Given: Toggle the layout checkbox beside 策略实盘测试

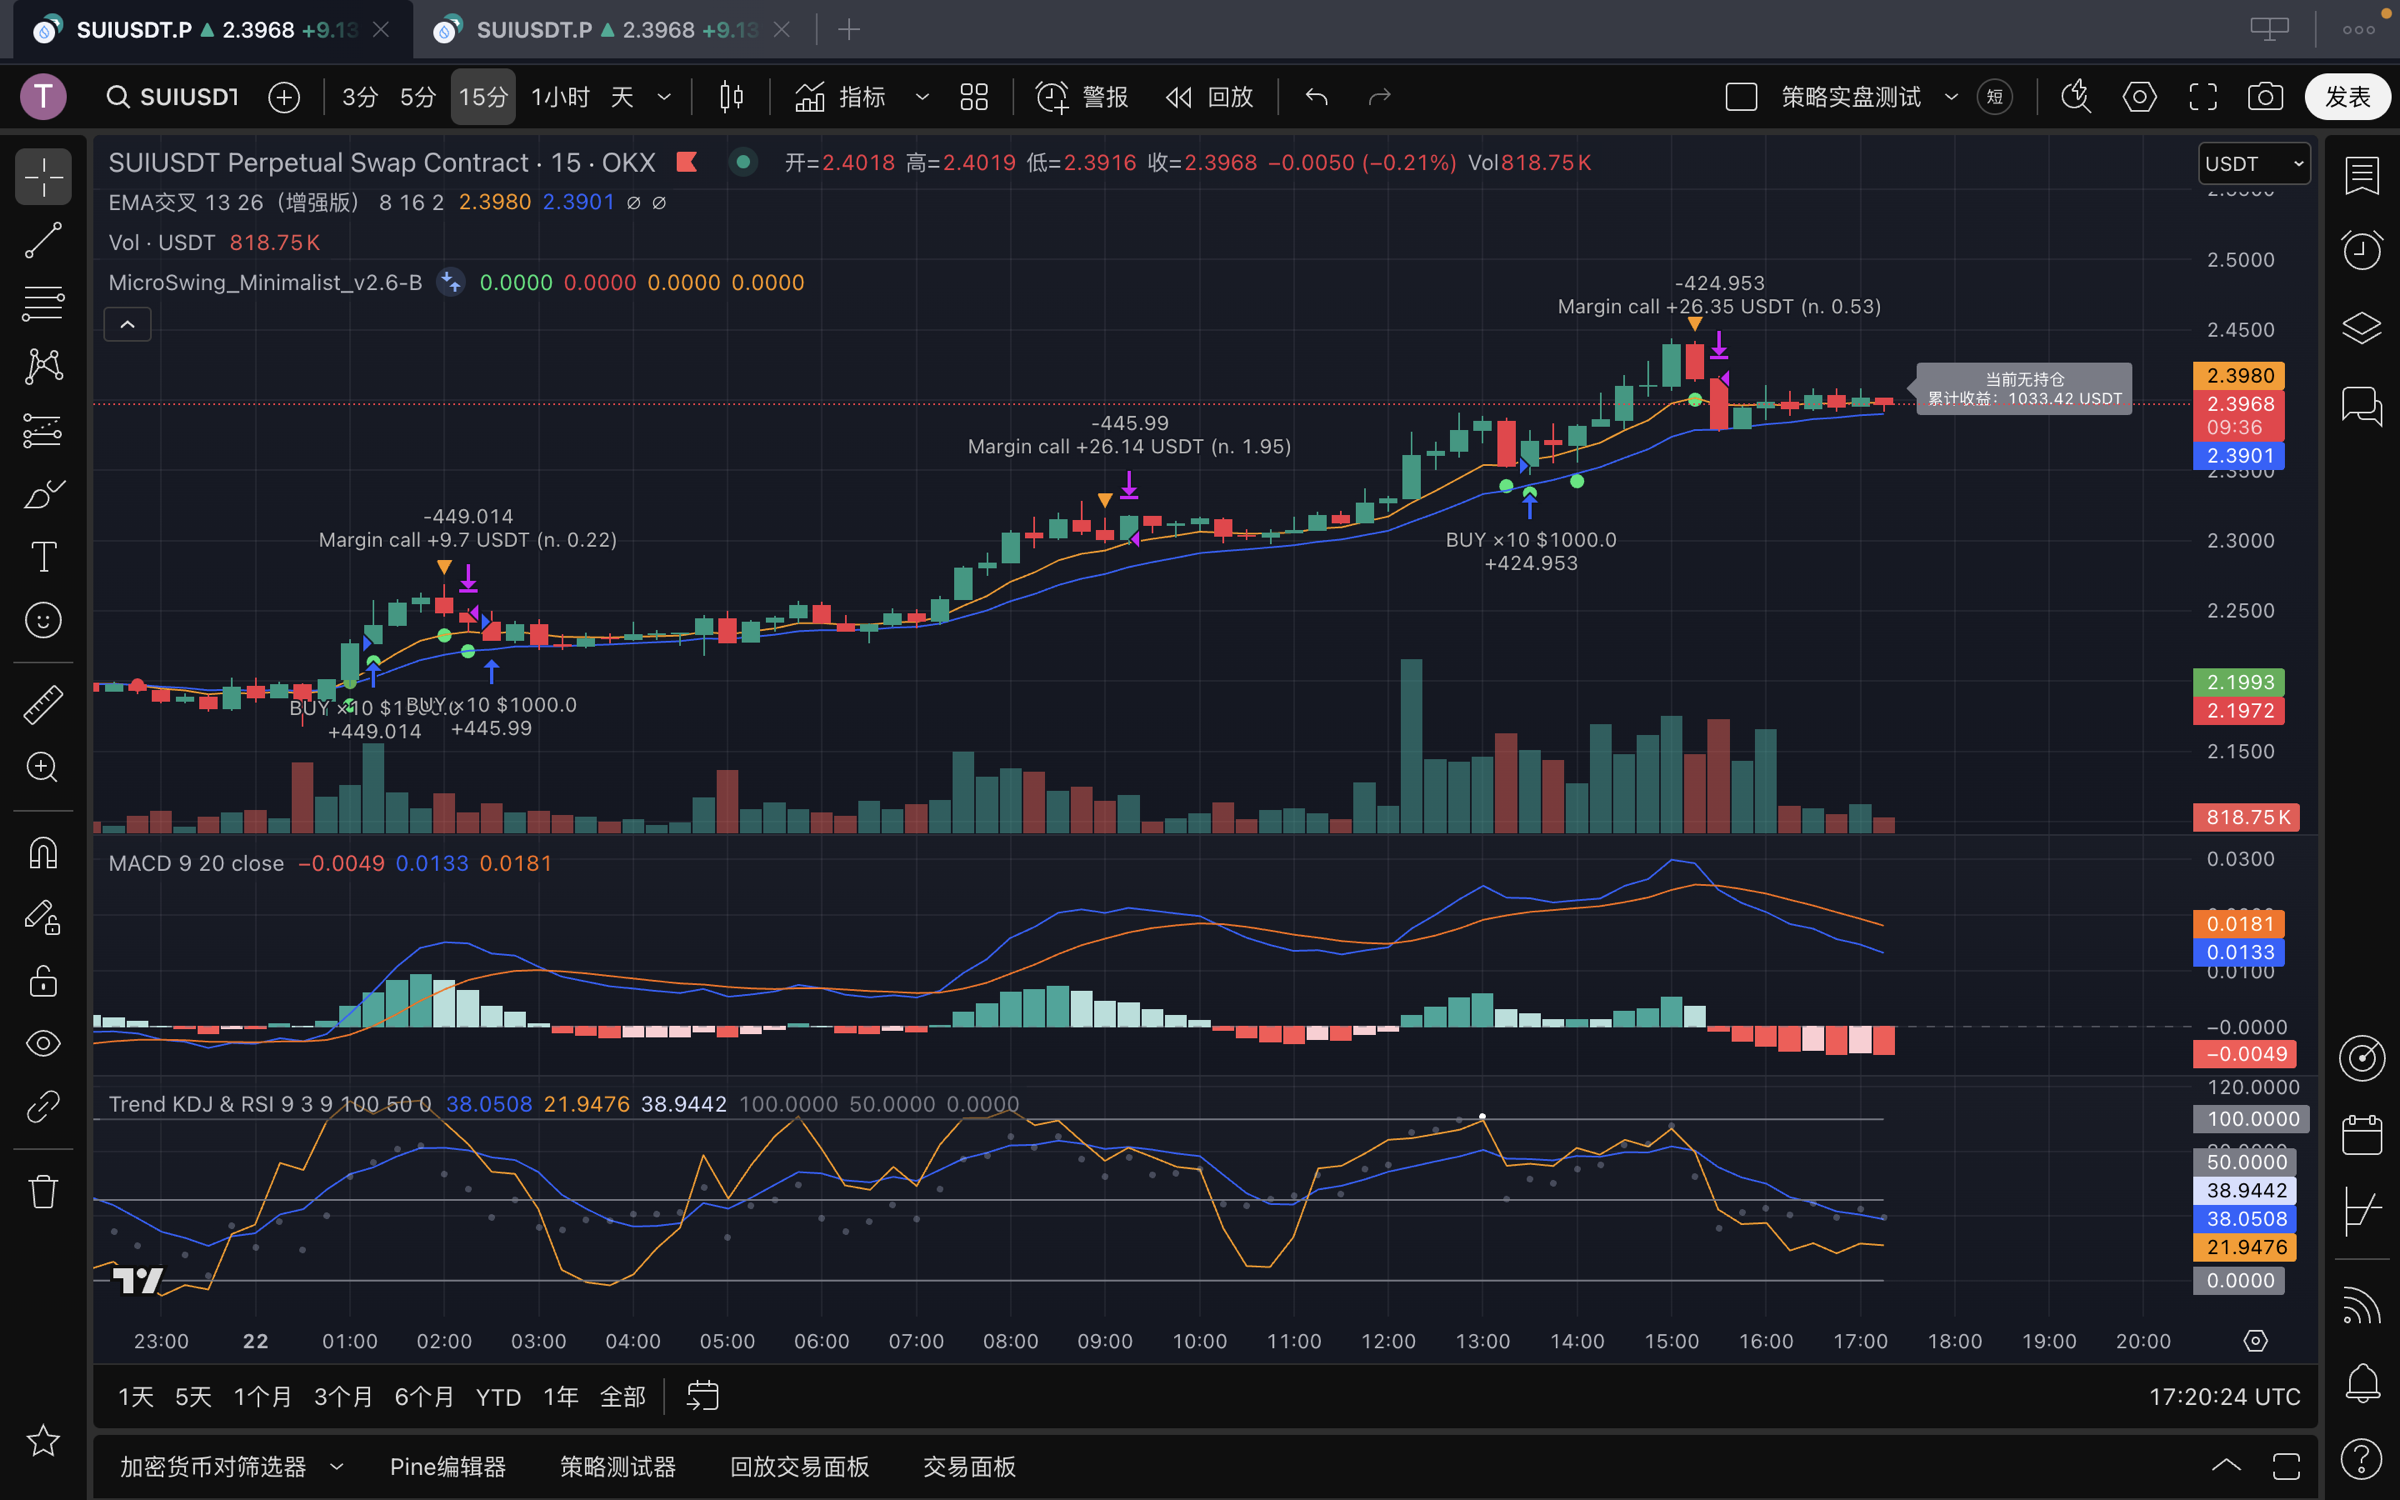Looking at the screenshot, I should coord(1741,97).
